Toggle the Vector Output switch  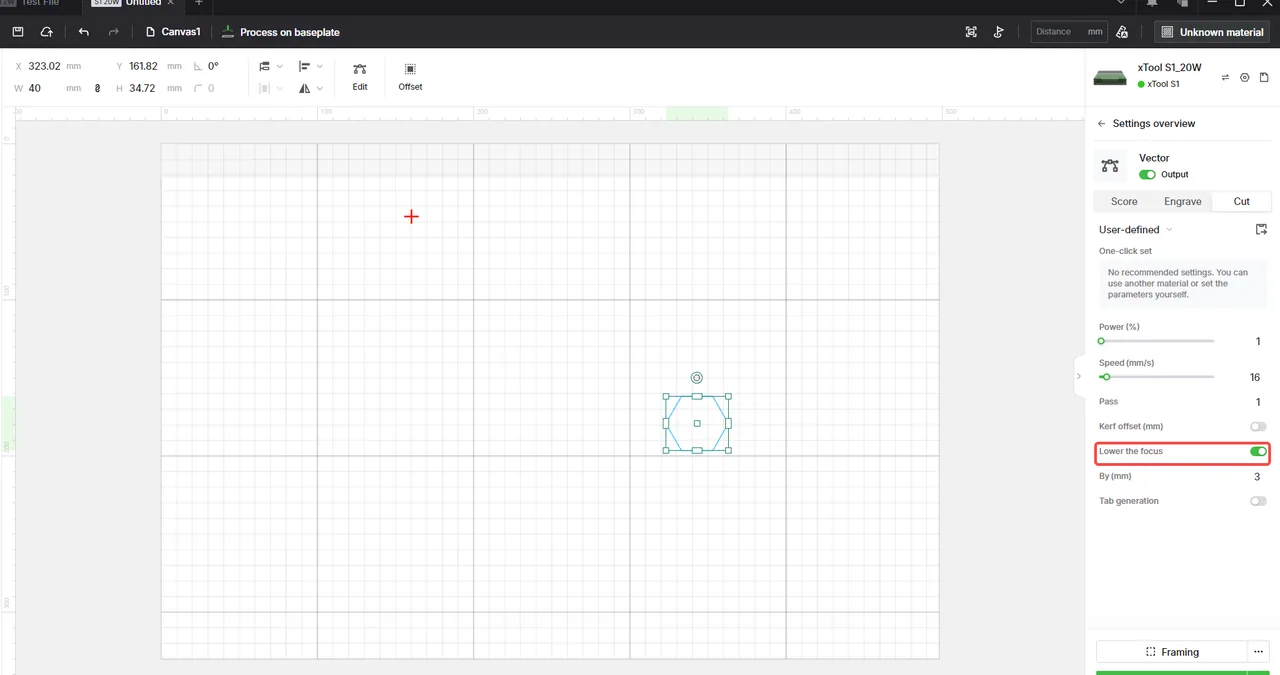click(x=1147, y=175)
